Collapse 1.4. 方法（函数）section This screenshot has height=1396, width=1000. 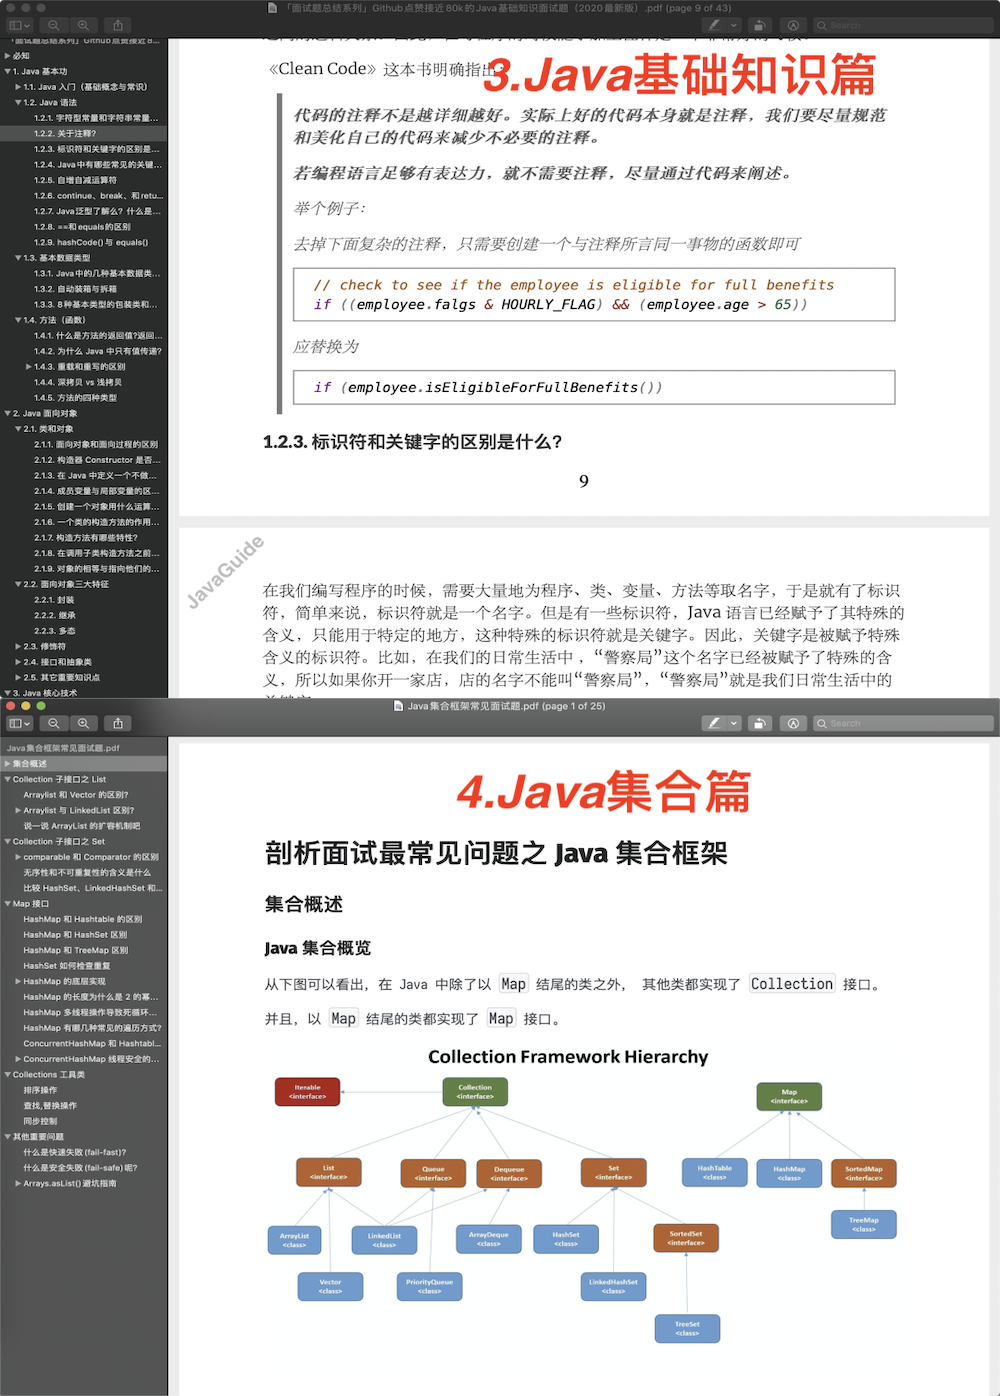pyautogui.click(x=18, y=320)
